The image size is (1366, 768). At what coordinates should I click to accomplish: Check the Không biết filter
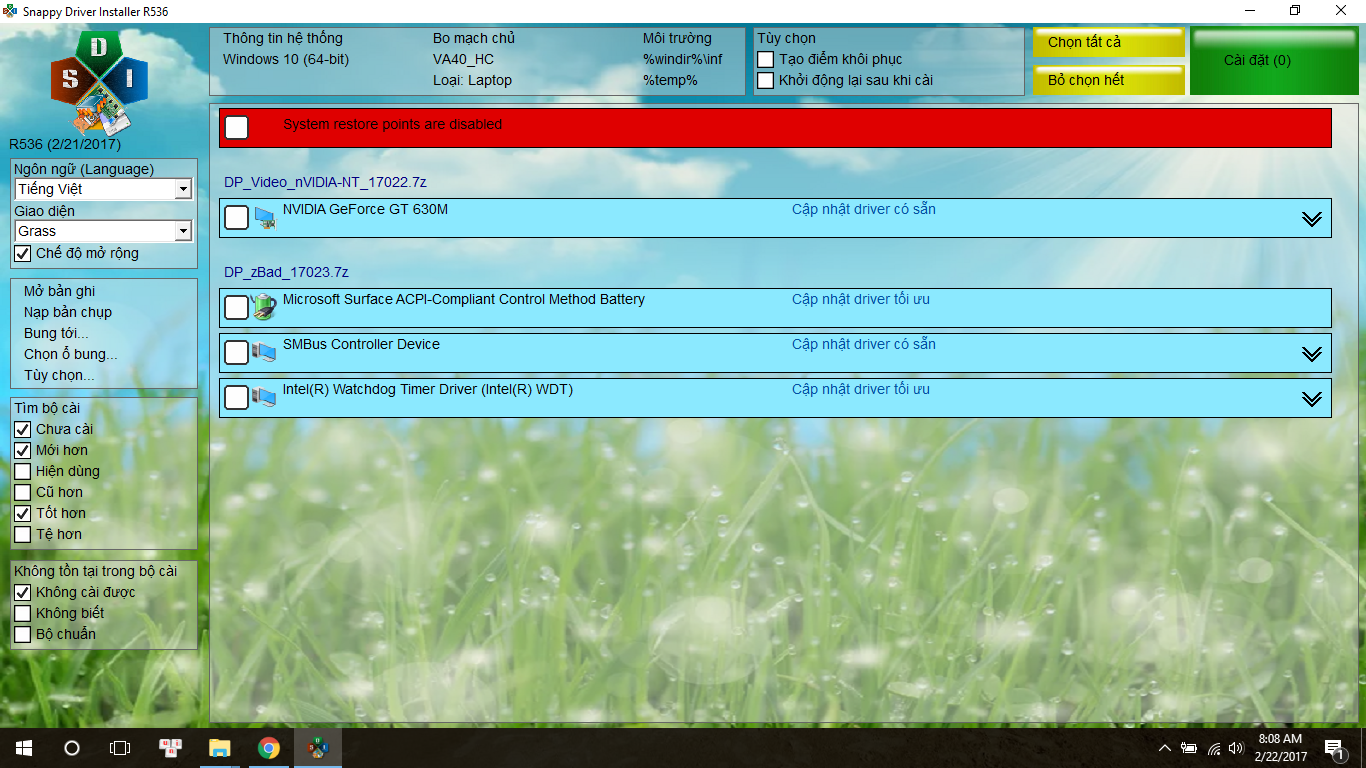point(23,613)
